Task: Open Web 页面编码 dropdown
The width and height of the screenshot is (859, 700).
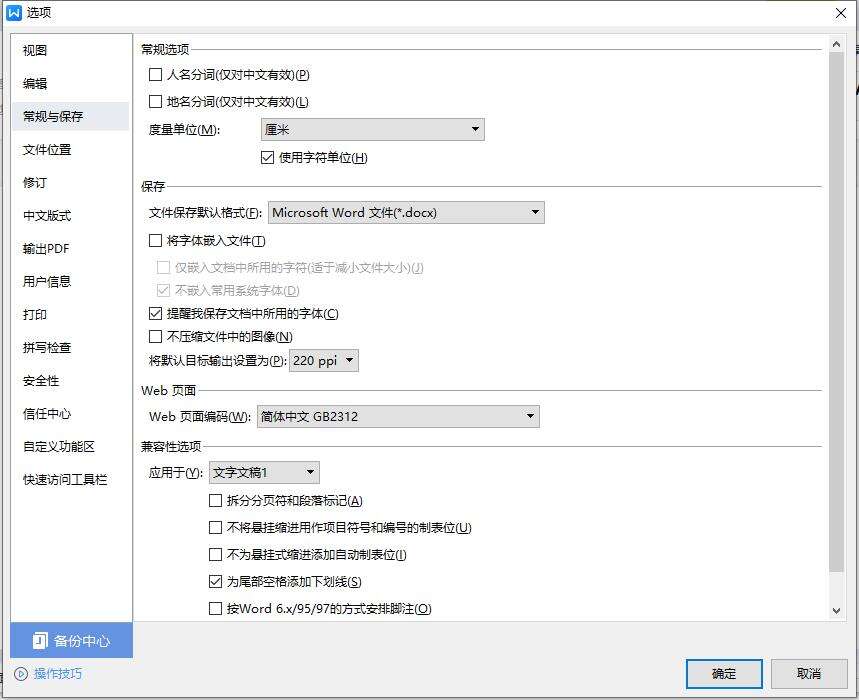Action: coord(398,416)
